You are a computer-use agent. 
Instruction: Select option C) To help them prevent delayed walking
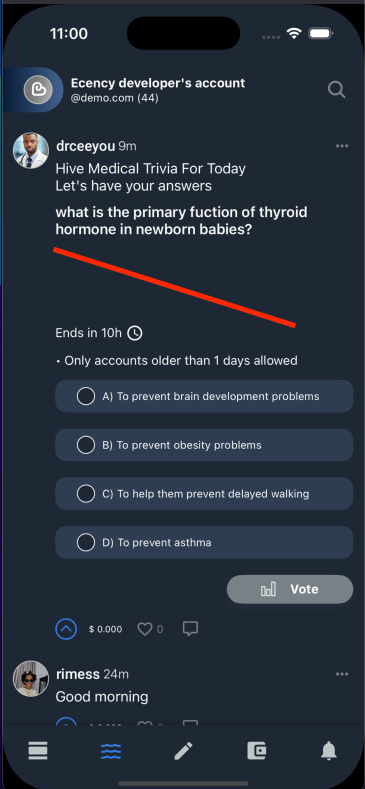coord(204,494)
